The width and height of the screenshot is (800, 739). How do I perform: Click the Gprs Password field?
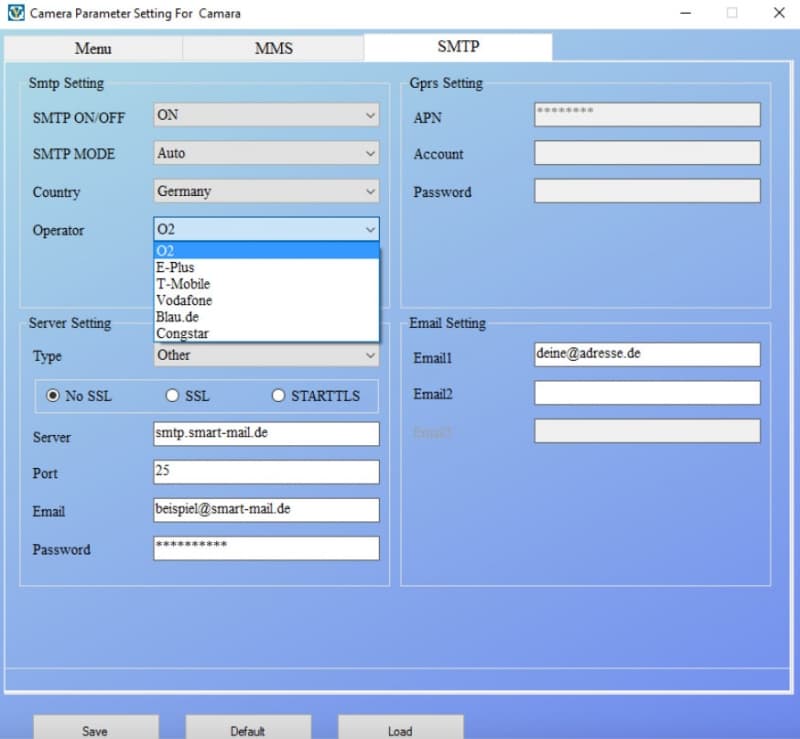[647, 191]
